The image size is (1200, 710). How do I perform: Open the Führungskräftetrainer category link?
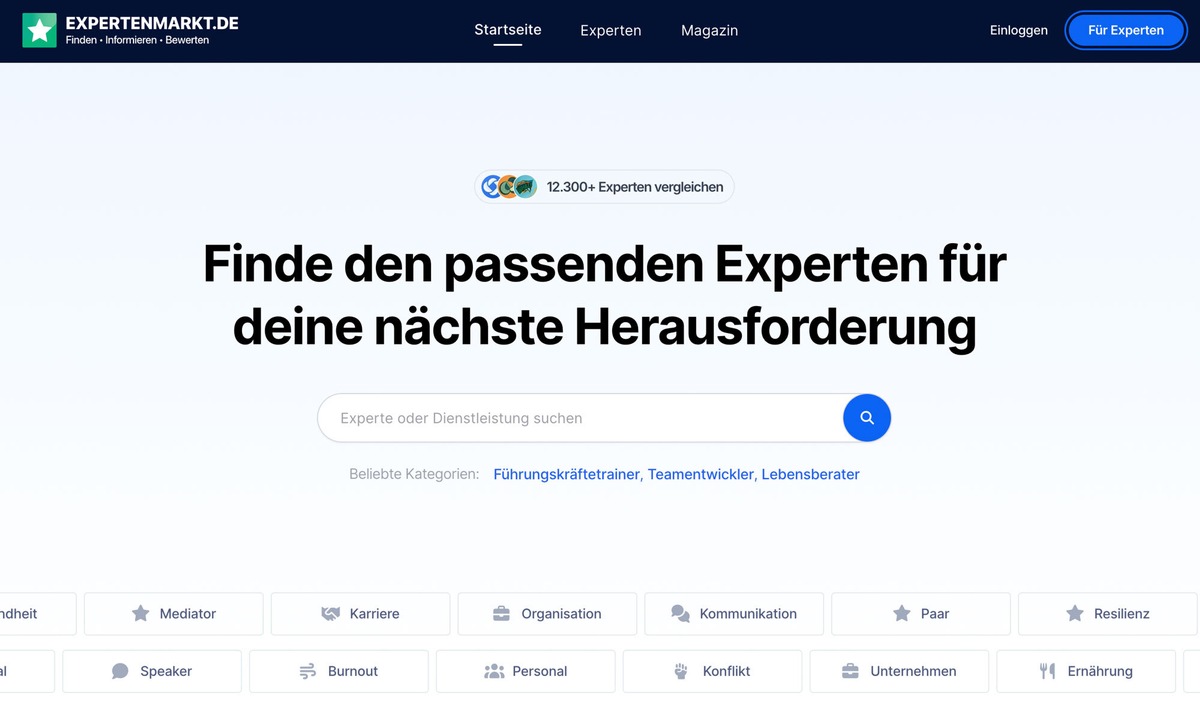point(566,474)
